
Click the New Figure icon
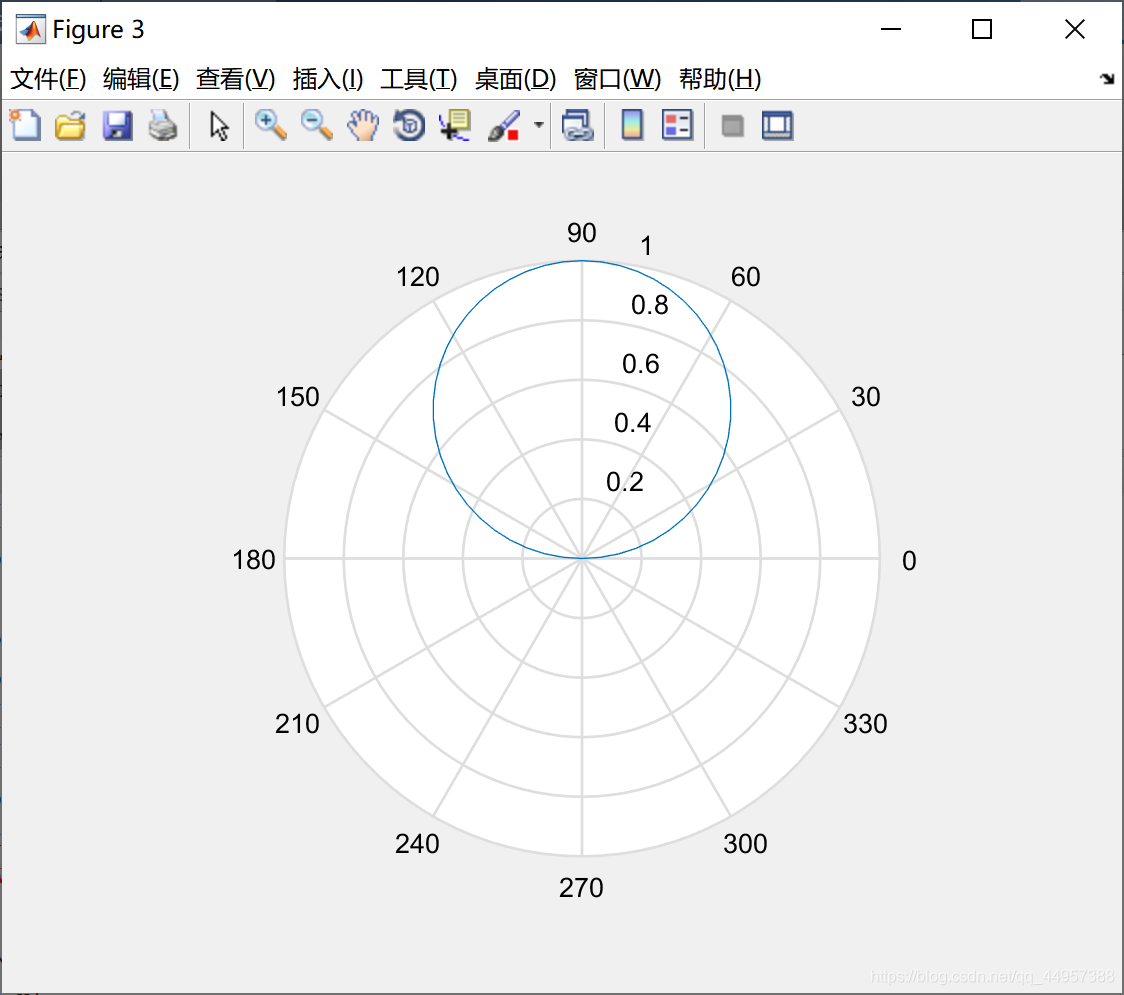pyautogui.click(x=25, y=126)
